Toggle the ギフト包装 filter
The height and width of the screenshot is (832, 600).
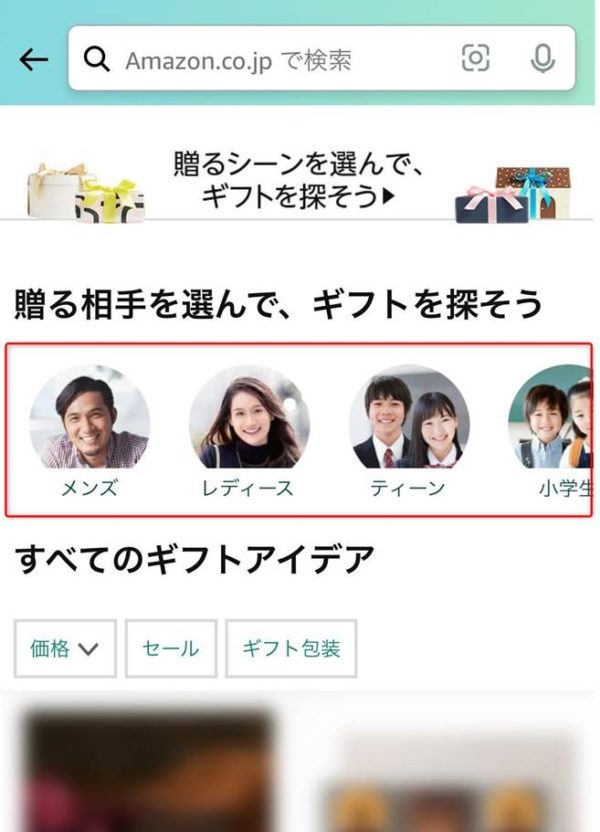tap(291, 648)
